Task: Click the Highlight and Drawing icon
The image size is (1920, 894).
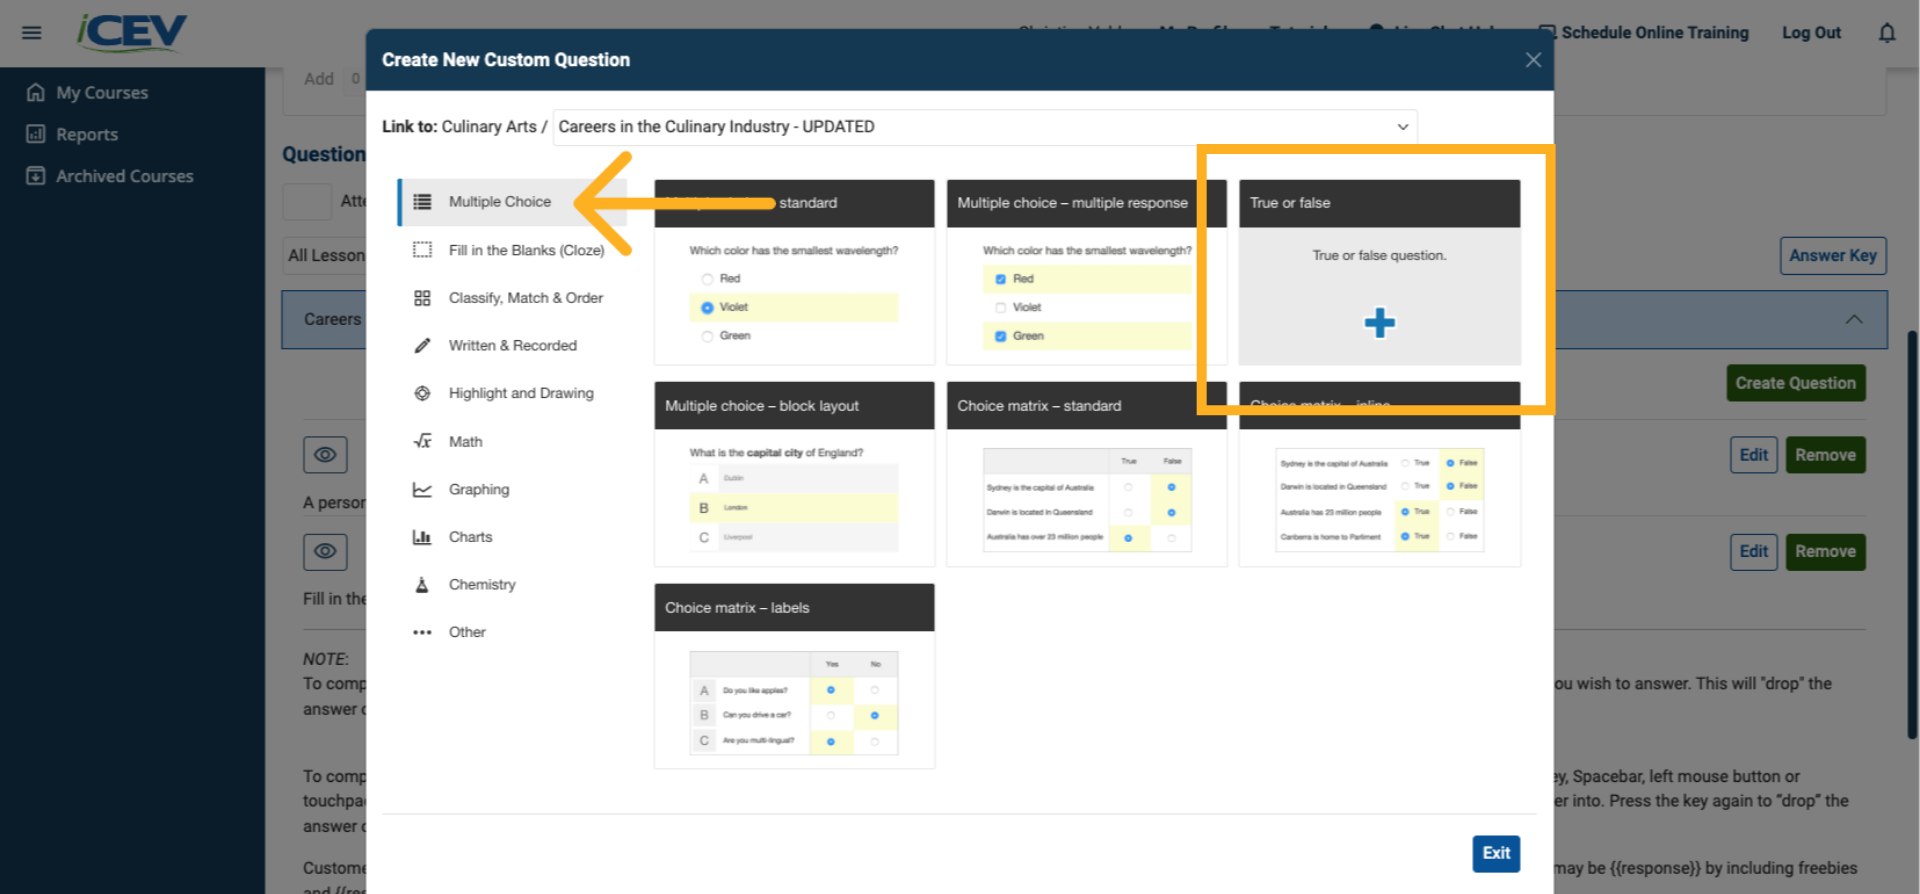Action: click(x=423, y=393)
